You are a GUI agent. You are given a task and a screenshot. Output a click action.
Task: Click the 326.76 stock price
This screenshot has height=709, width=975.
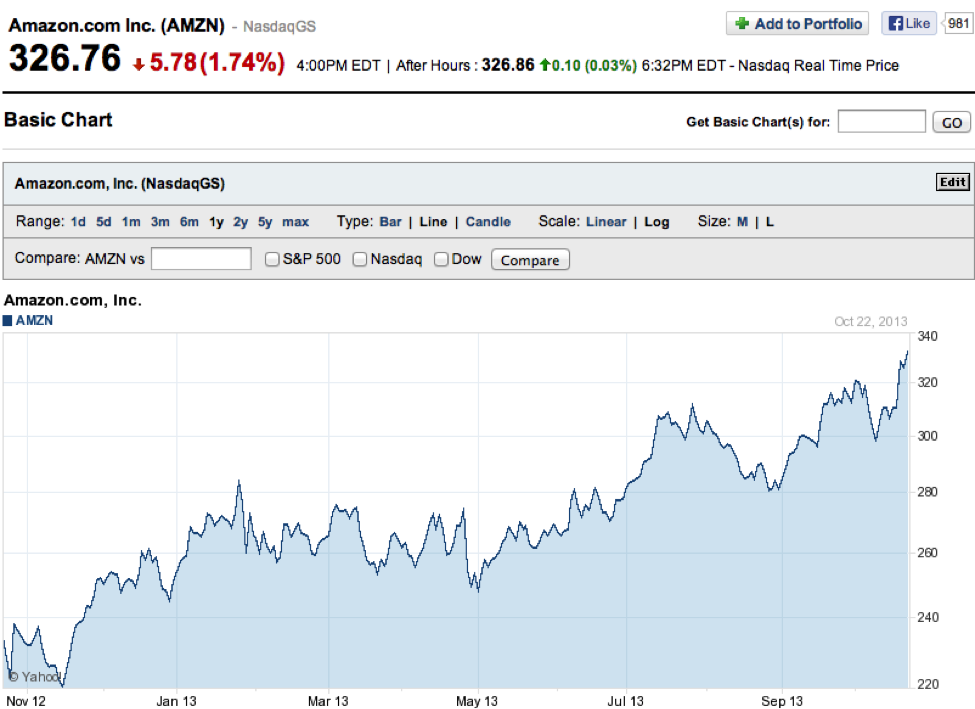pyautogui.click(x=65, y=58)
